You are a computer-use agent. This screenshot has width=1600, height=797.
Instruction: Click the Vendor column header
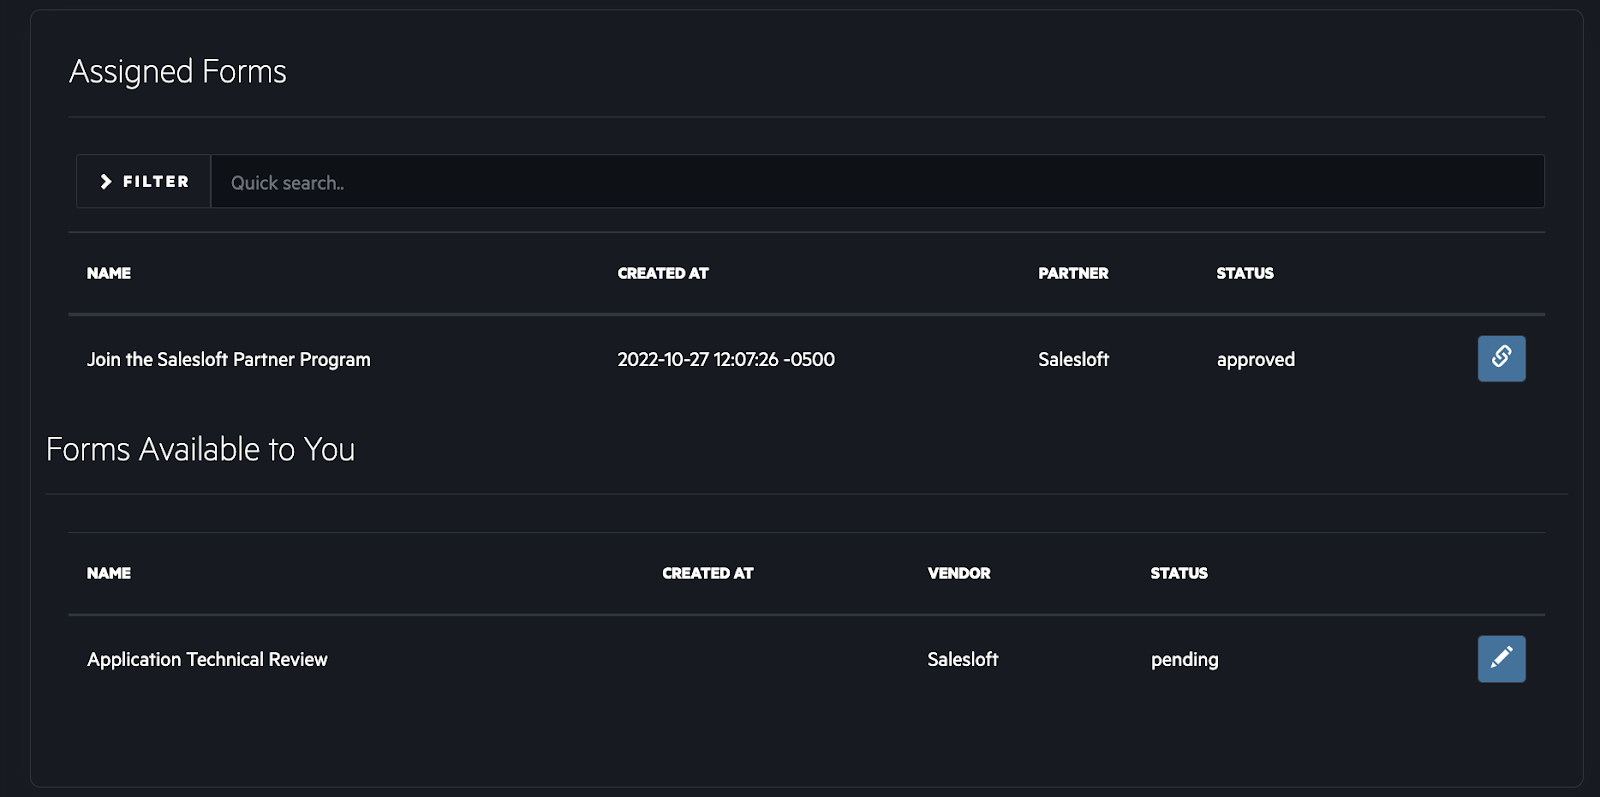[x=958, y=573]
